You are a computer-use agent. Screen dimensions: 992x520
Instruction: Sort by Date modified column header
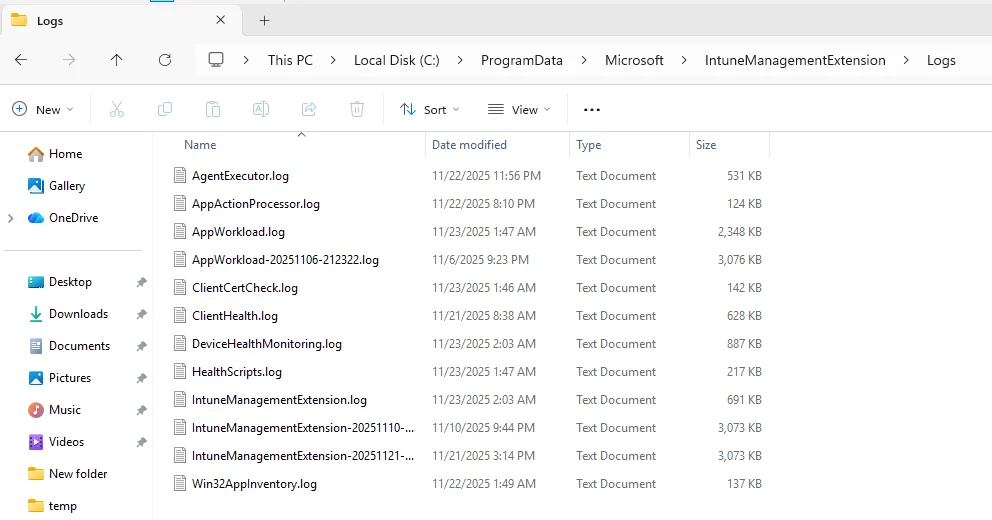coord(469,145)
